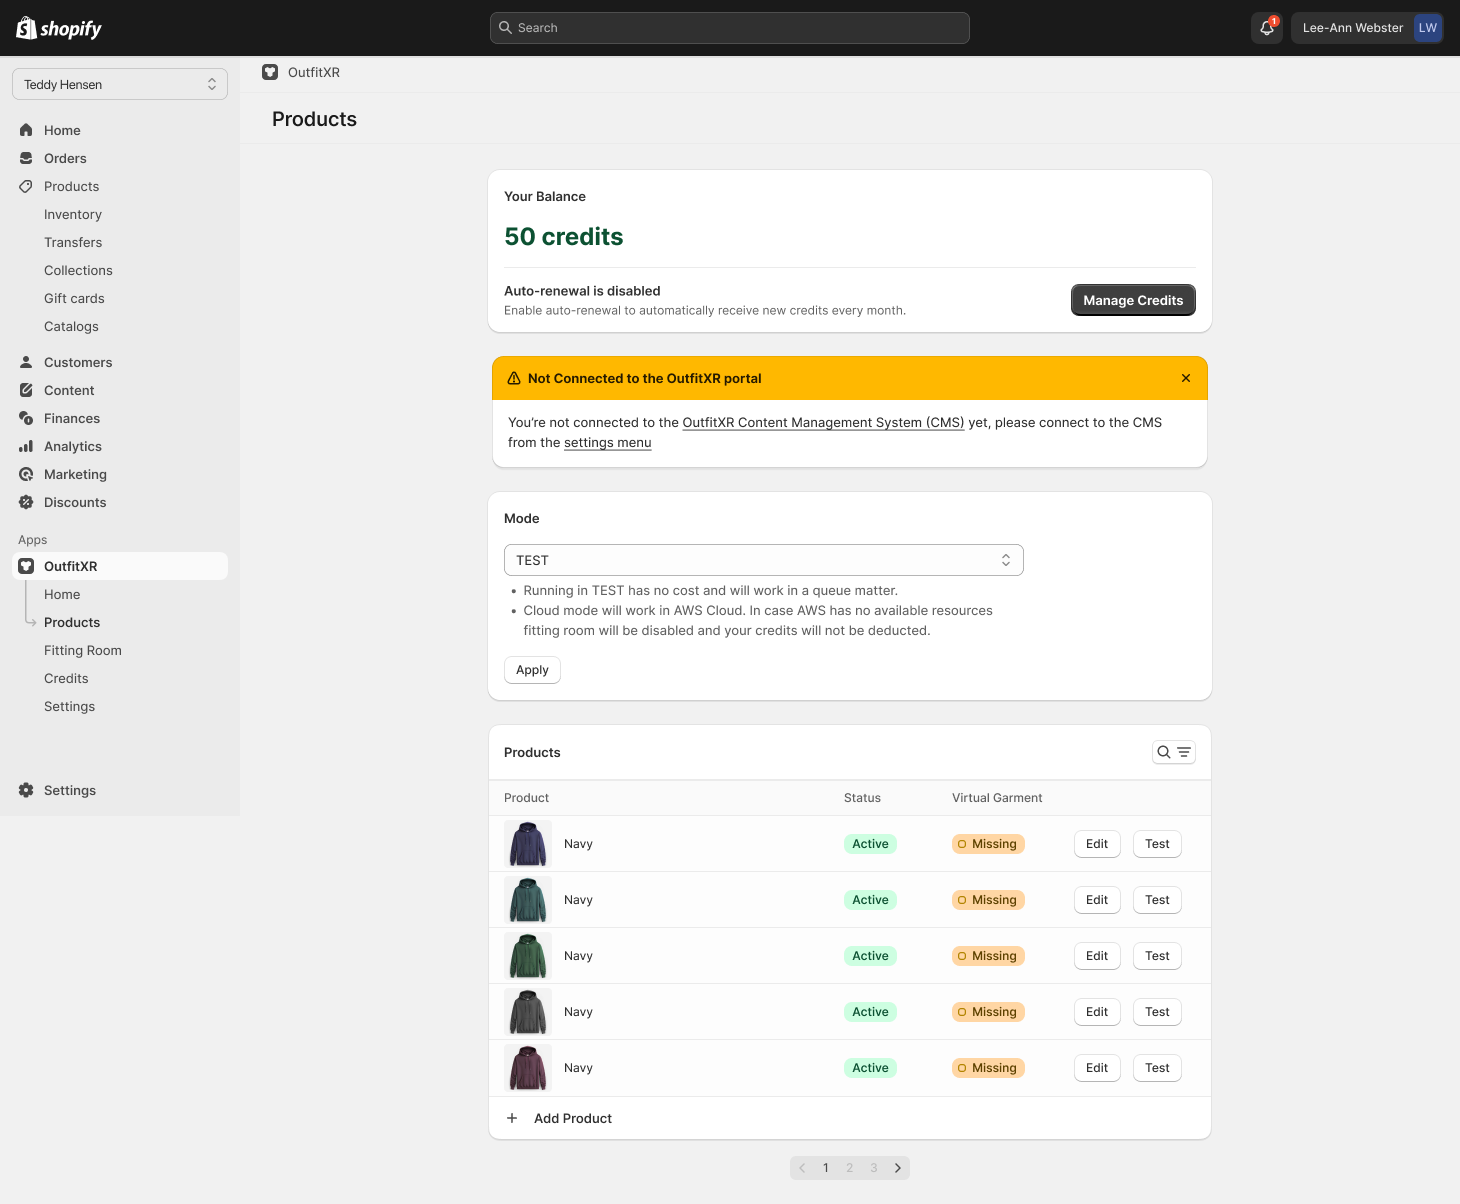Image resolution: width=1460 pixels, height=1204 pixels.
Task: Open Gift cards in the sidebar
Action: (74, 298)
